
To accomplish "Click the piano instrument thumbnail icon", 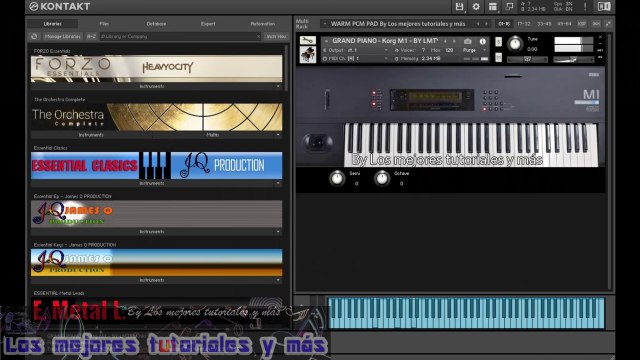I will tap(308, 55).
